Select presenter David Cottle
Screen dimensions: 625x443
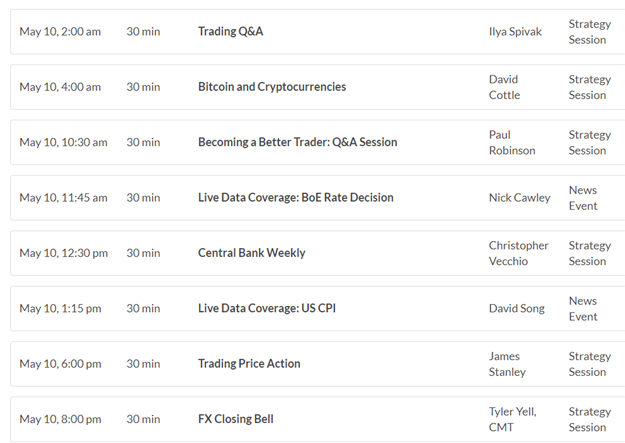pos(504,87)
